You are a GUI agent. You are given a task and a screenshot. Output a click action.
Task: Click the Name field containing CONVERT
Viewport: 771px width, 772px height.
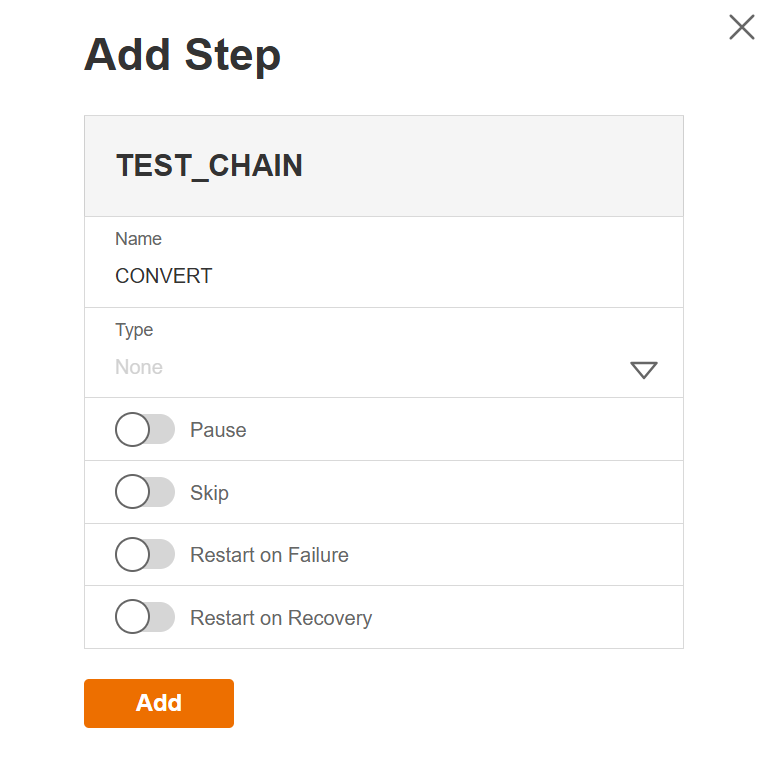pyautogui.click(x=350, y=276)
